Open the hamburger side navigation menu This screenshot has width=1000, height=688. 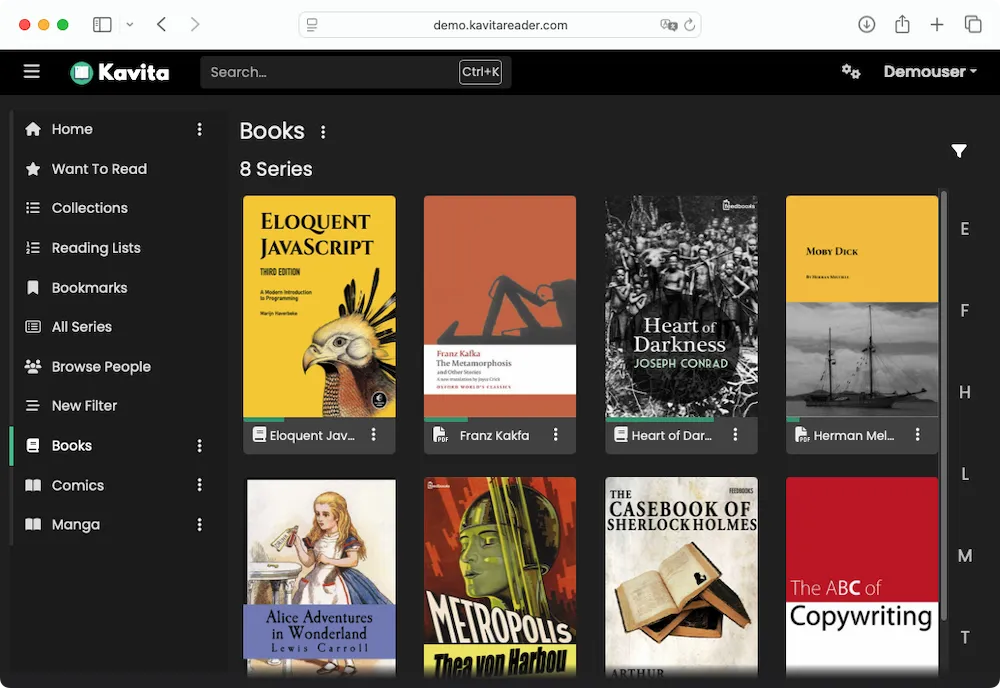pyautogui.click(x=31, y=71)
